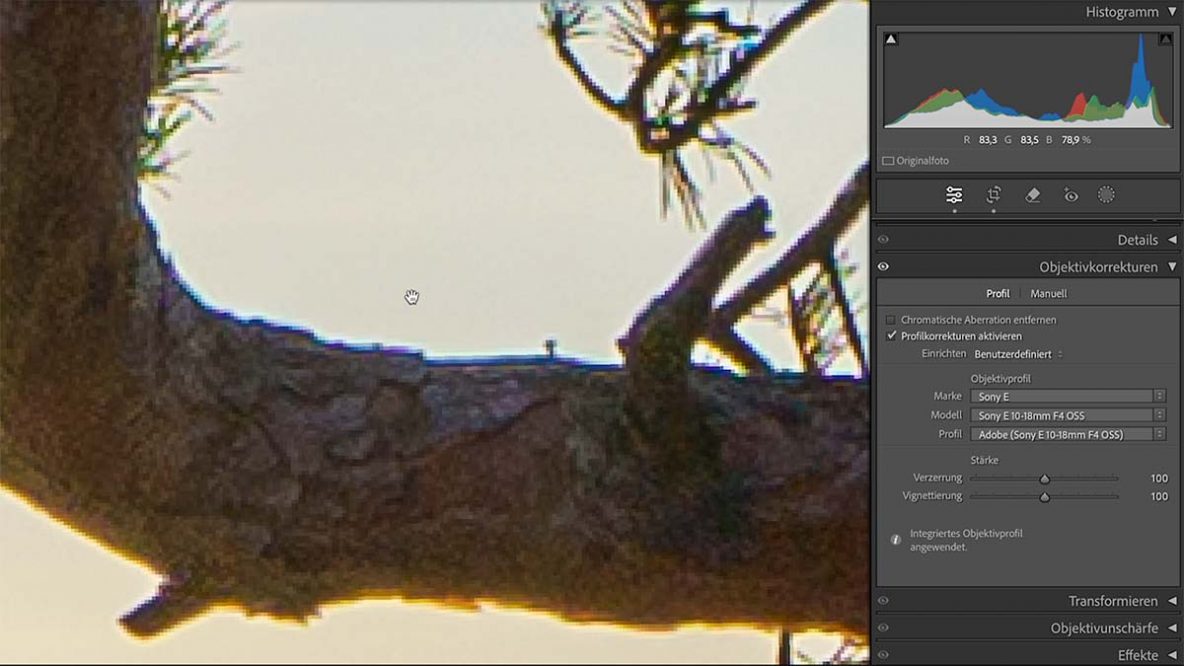Click the Verzerrung slider handle

point(1045,479)
